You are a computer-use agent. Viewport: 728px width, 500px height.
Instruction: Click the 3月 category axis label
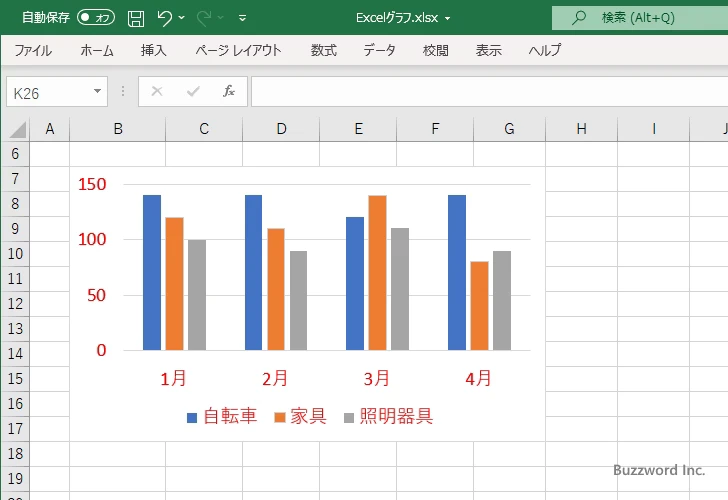click(377, 378)
